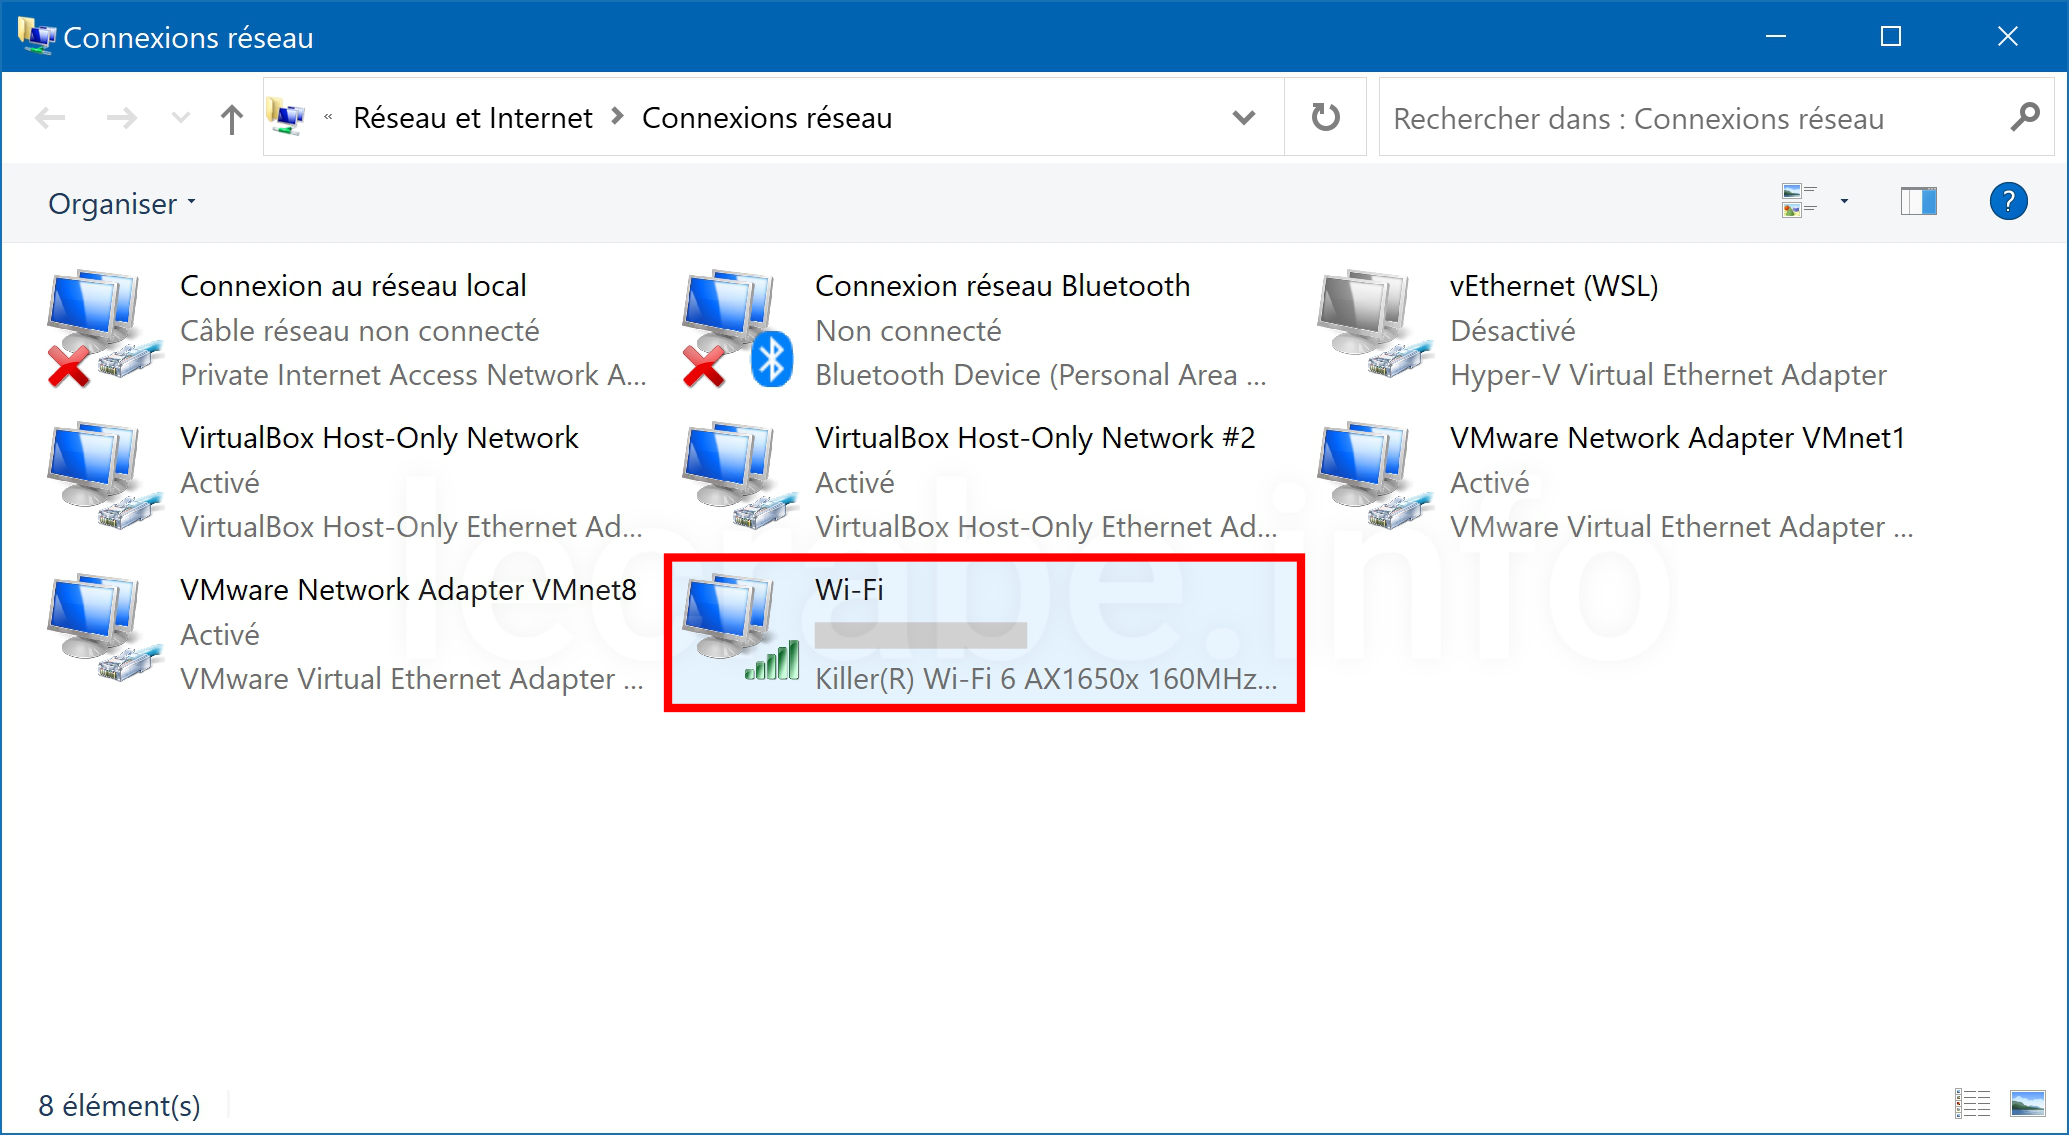Select the VMware Network Adapter VMnet1 icon

tap(1374, 477)
